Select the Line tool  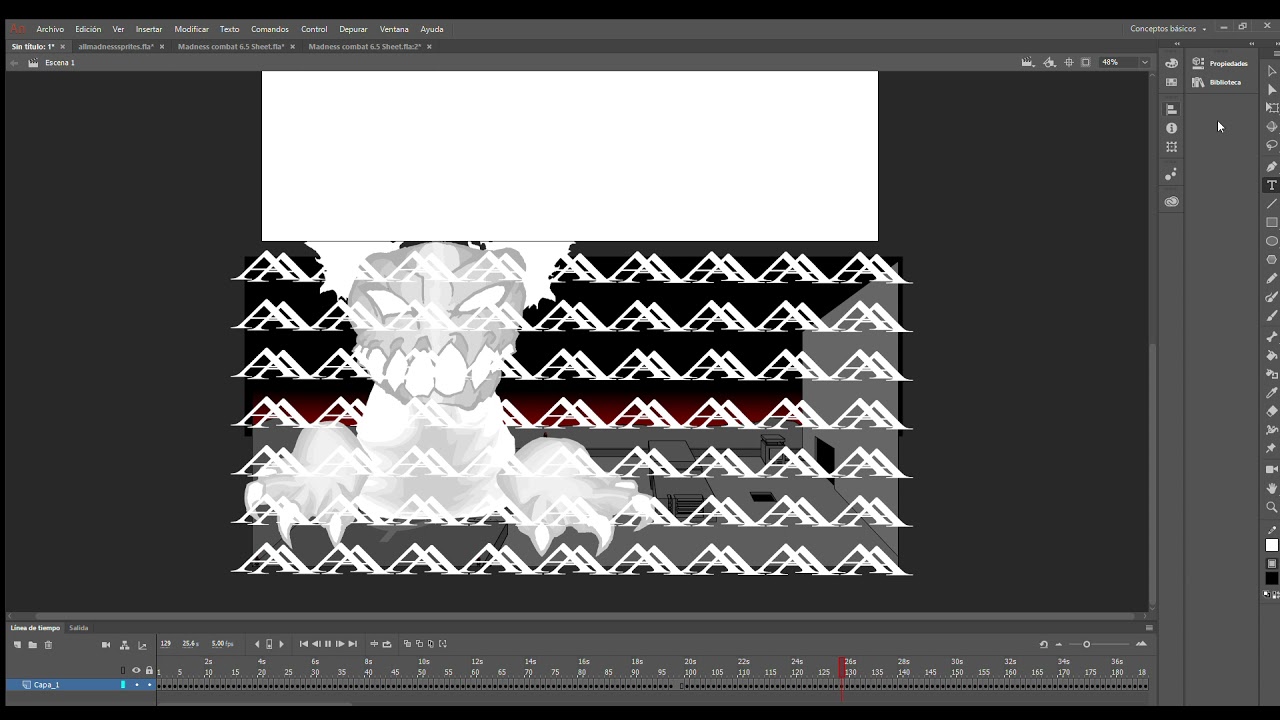coord(1272,204)
